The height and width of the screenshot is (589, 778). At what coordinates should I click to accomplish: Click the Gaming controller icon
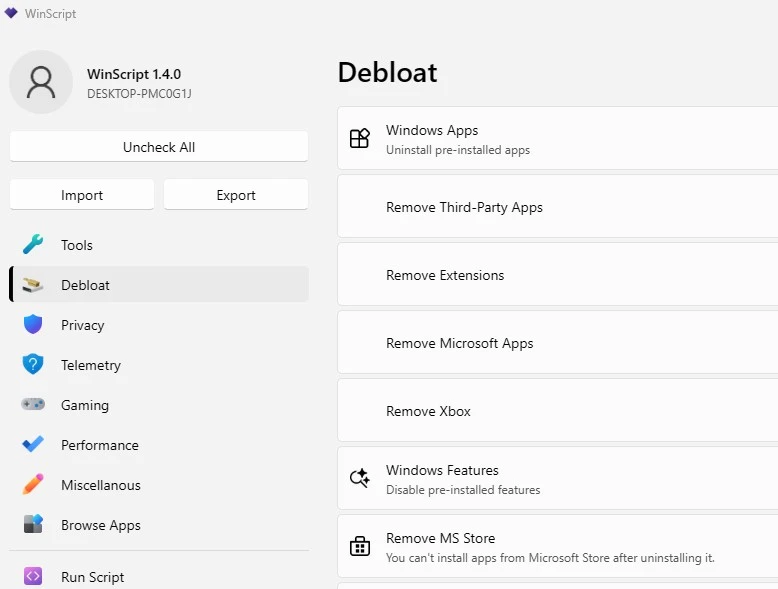pos(33,404)
